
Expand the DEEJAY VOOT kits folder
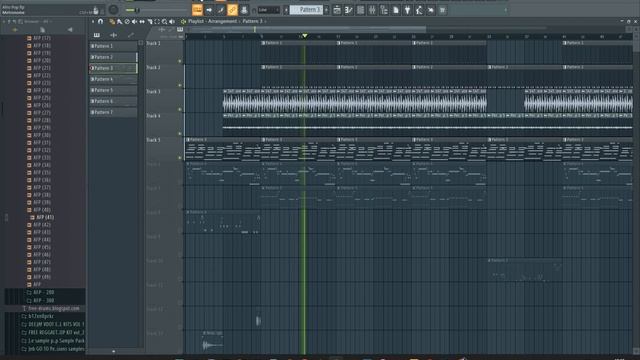(x=53, y=324)
